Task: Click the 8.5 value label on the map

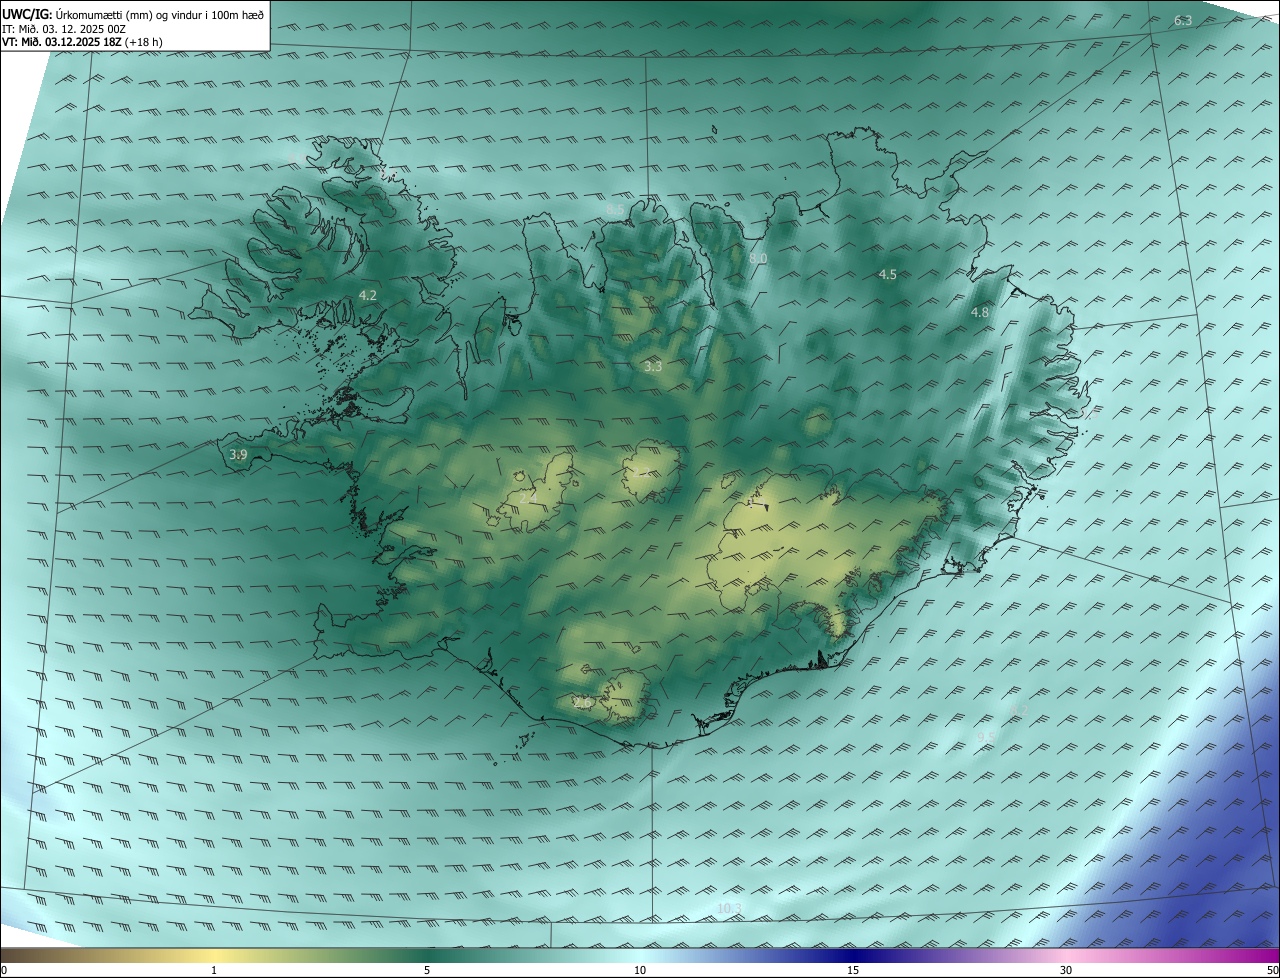Action: click(615, 209)
